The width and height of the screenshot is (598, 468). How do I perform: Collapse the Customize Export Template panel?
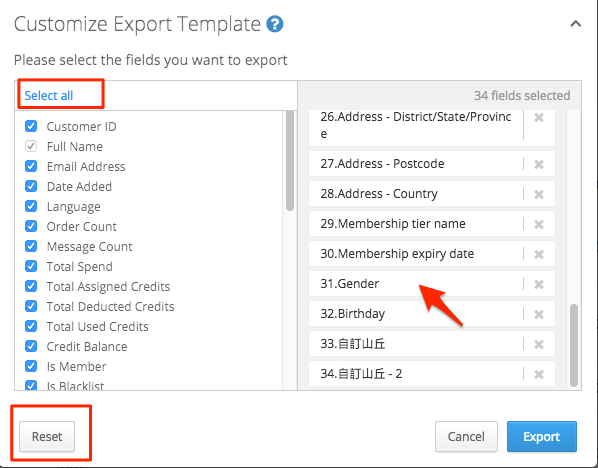[x=575, y=24]
